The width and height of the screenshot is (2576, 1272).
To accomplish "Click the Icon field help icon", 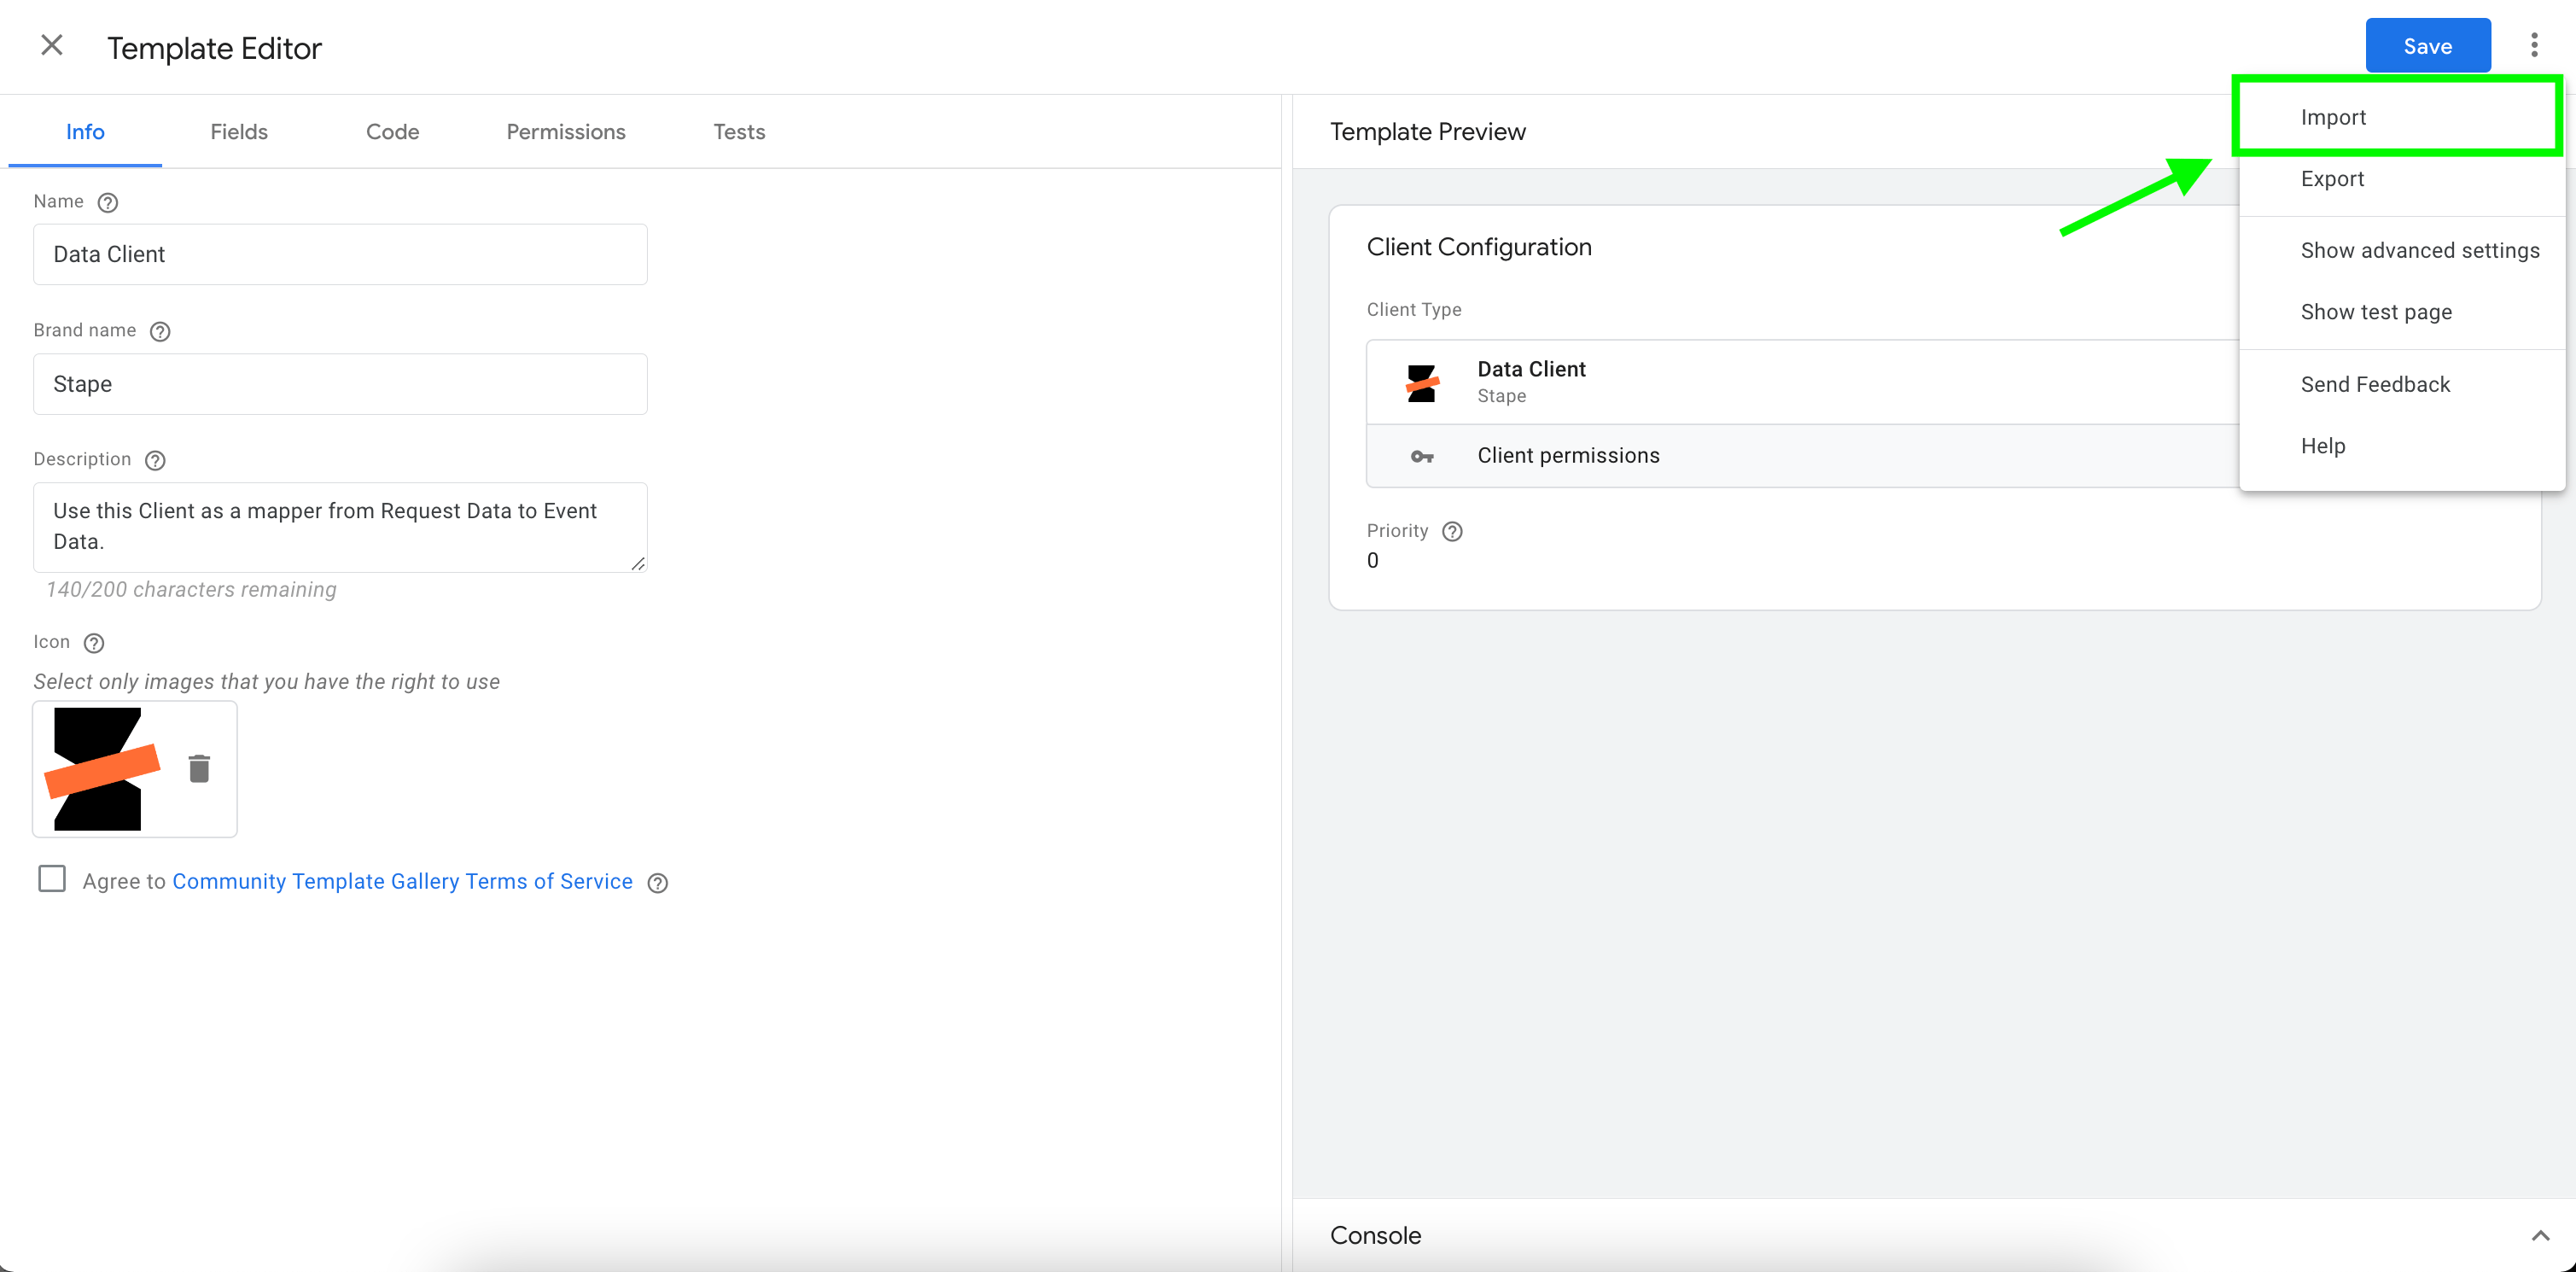I will click(94, 643).
